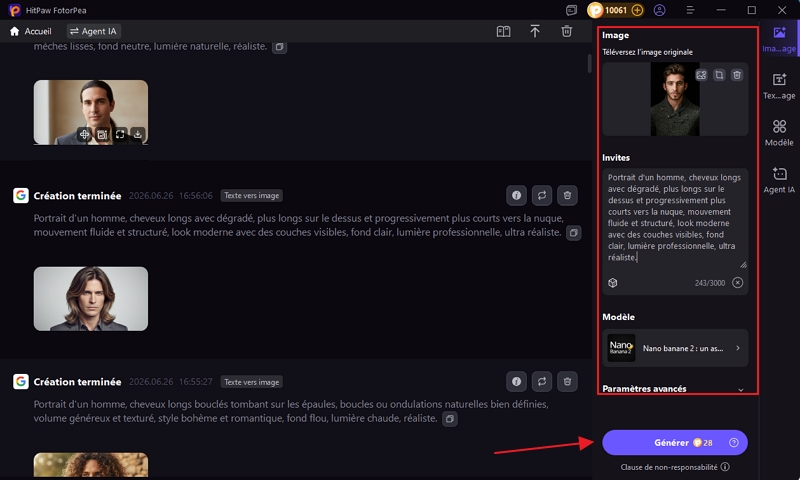This screenshot has width=800, height=480.
Task: Click the resize grip of prompt box
Action: pyautogui.click(x=743, y=264)
